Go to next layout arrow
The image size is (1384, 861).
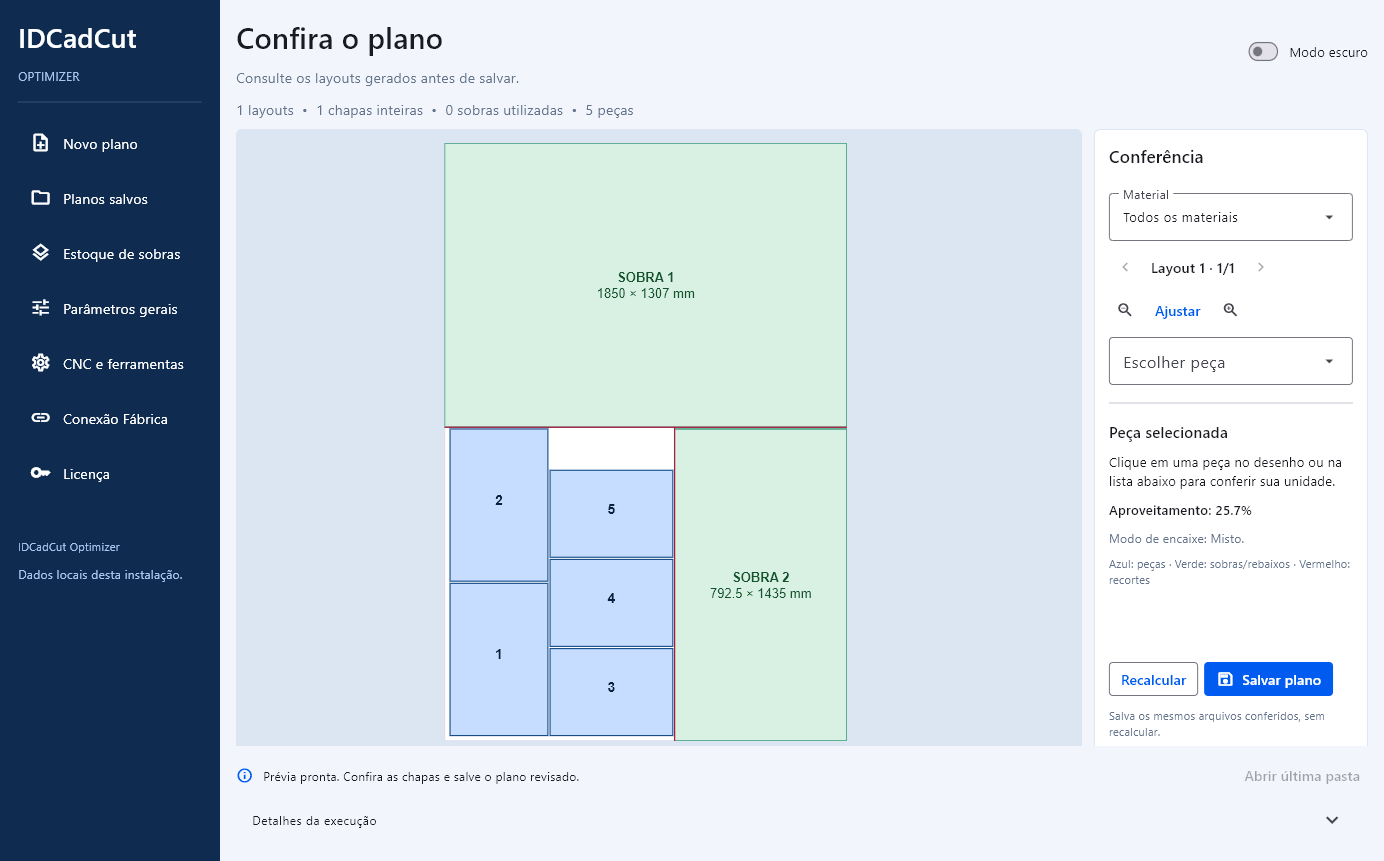[1261, 267]
